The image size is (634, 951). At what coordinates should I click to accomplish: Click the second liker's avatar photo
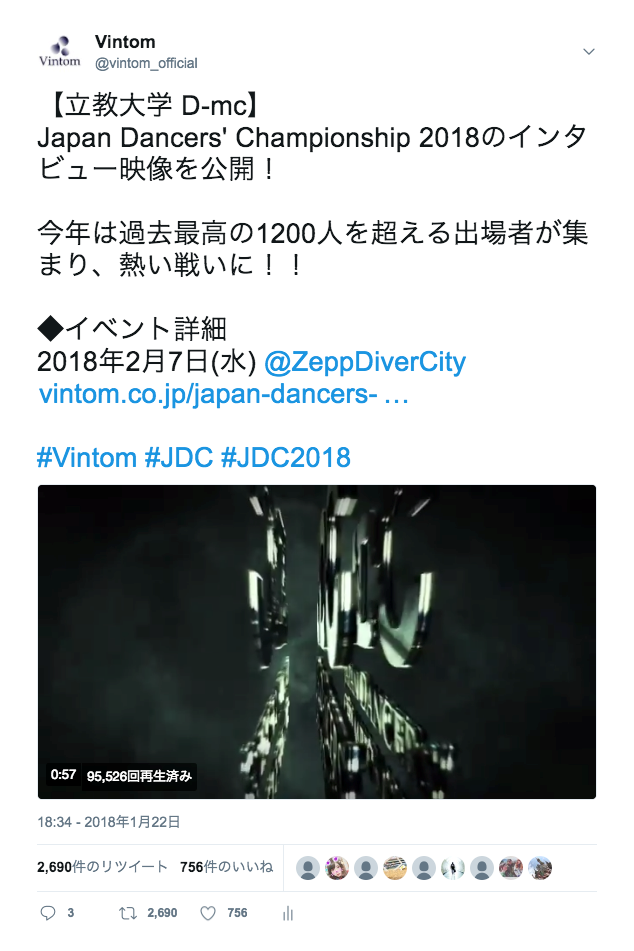(x=337, y=868)
